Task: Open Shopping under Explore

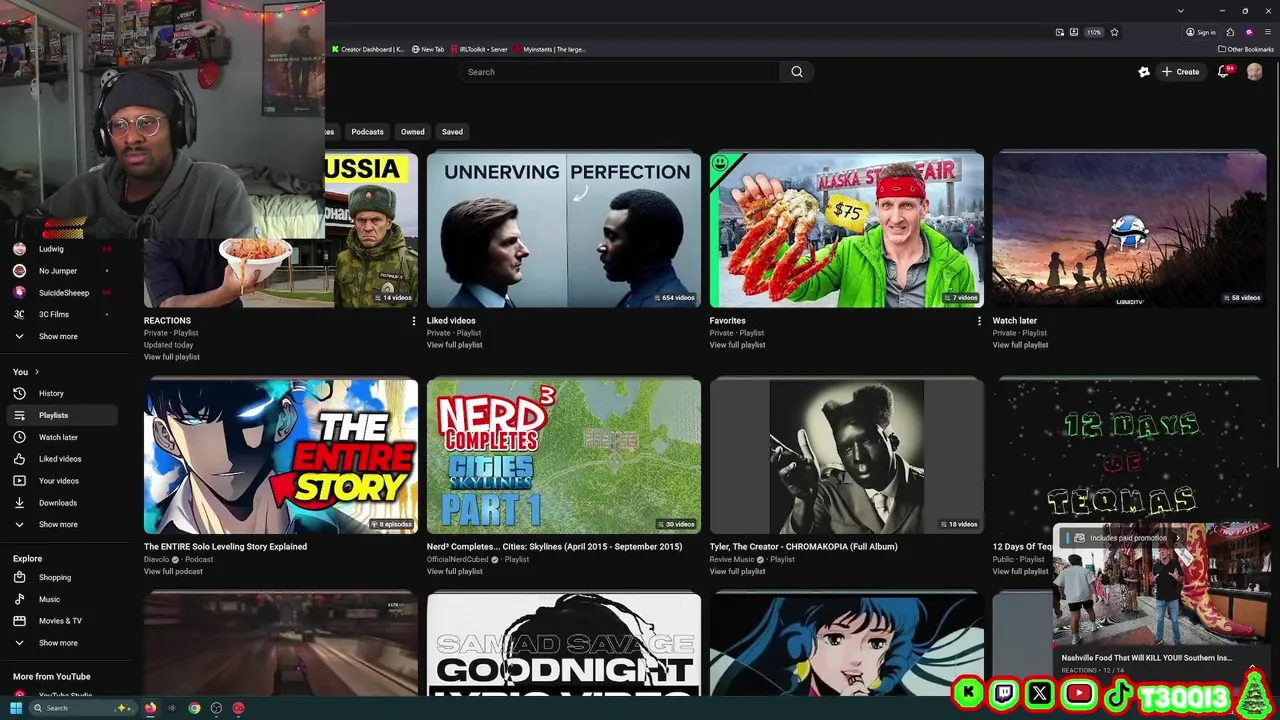Action: tap(64, 577)
